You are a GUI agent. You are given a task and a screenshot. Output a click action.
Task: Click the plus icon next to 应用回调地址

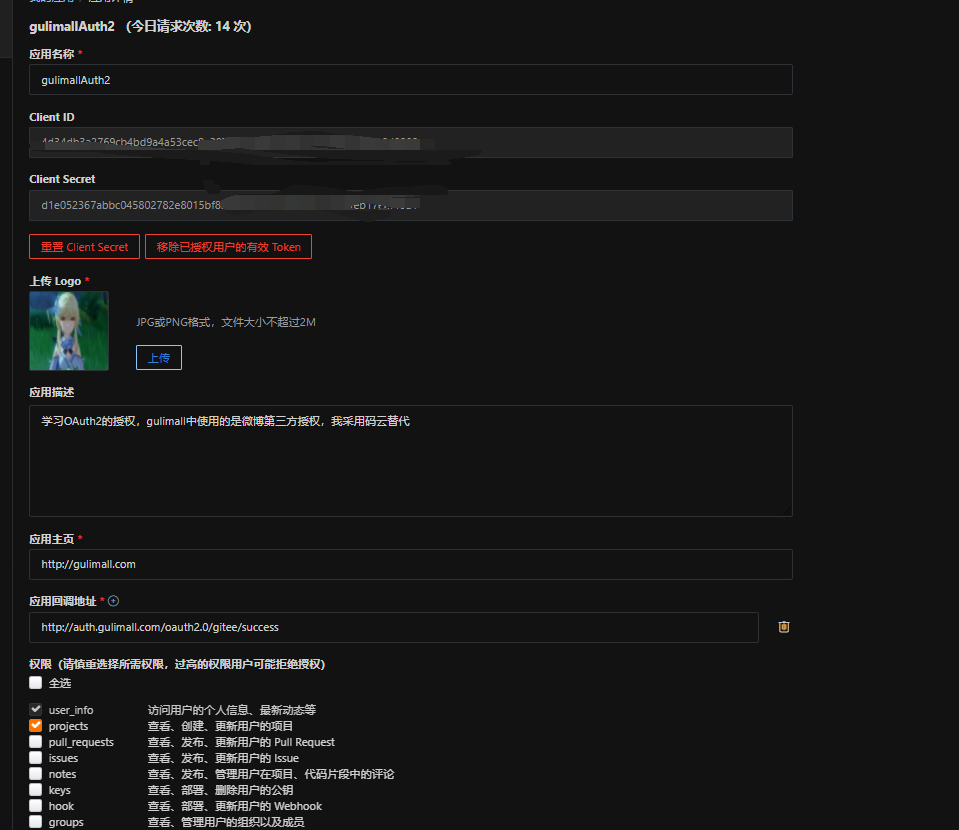click(111, 600)
